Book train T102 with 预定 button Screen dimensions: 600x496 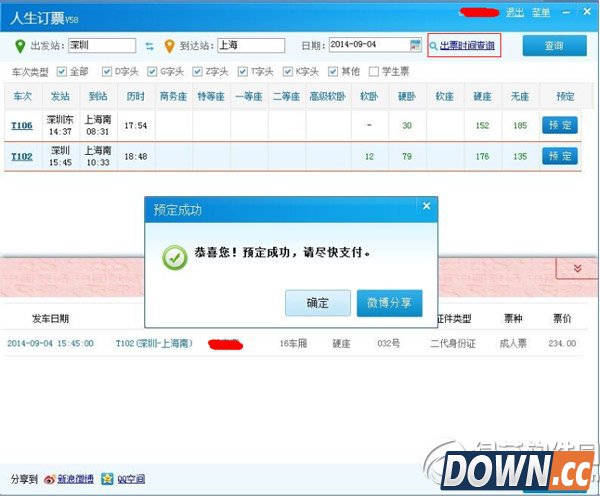coord(559,156)
